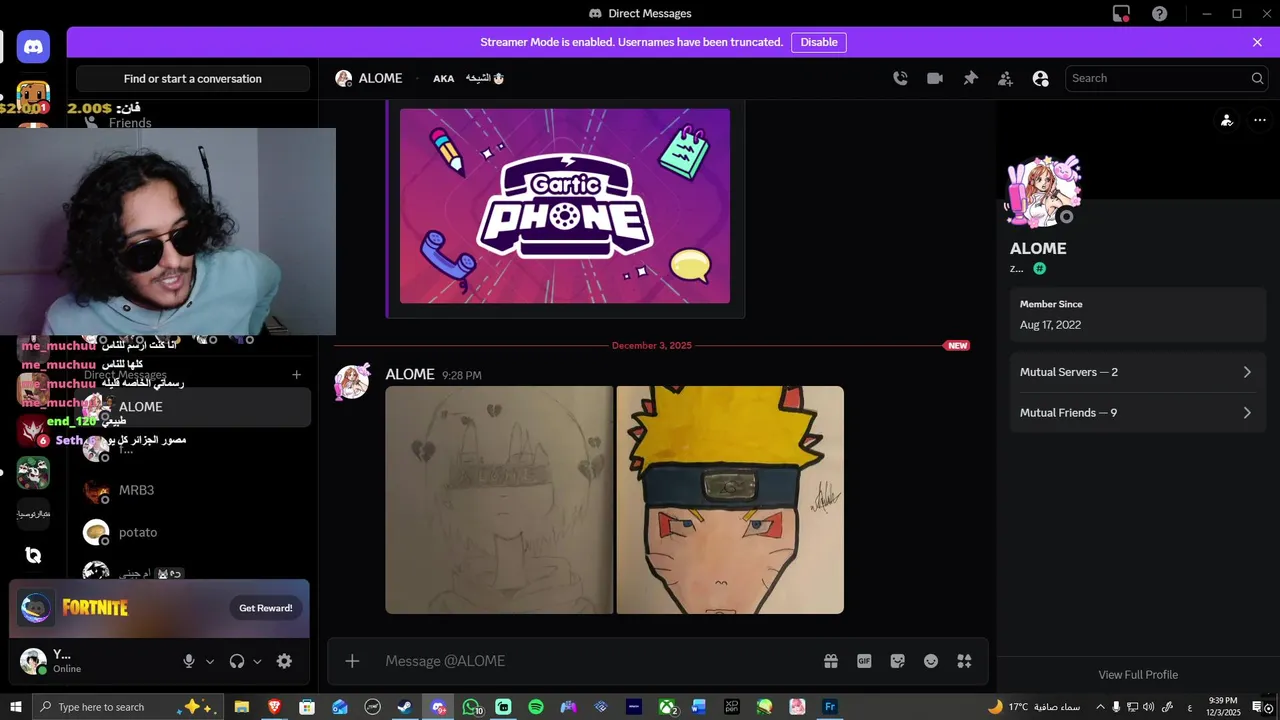Click Get Reward! on the Fortnite promo
Image resolution: width=1280 pixels, height=720 pixels.
266,608
